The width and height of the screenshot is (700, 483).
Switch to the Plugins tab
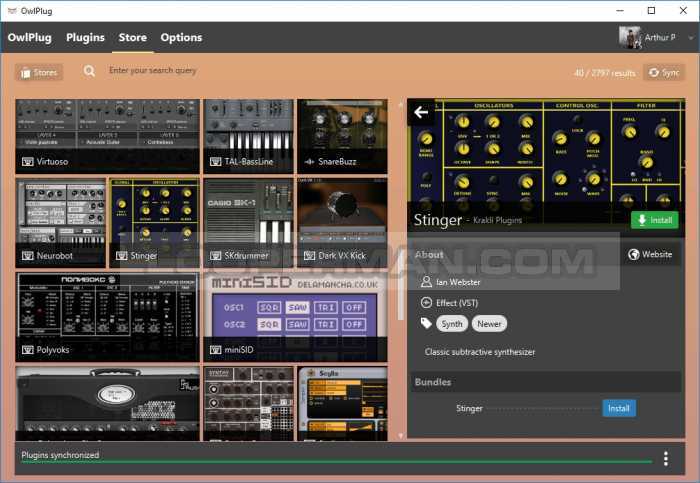pyautogui.click(x=85, y=38)
